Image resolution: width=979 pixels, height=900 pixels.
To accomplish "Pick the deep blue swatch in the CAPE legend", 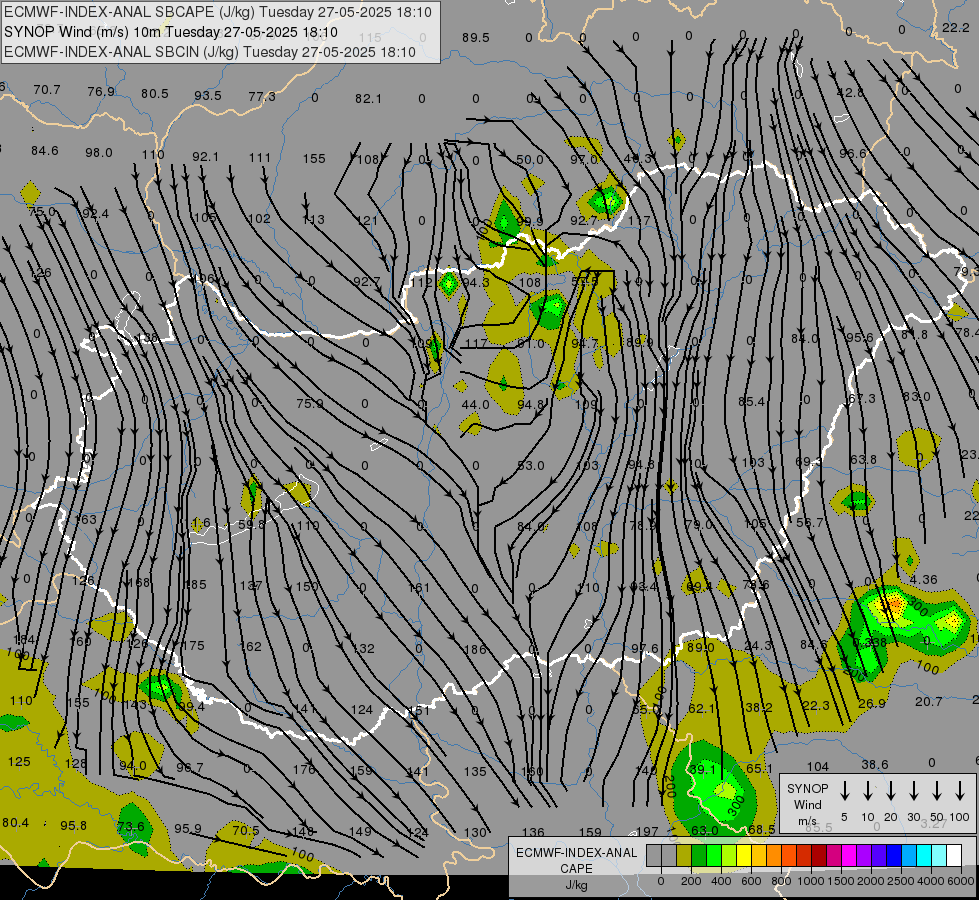I will point(894,856).
